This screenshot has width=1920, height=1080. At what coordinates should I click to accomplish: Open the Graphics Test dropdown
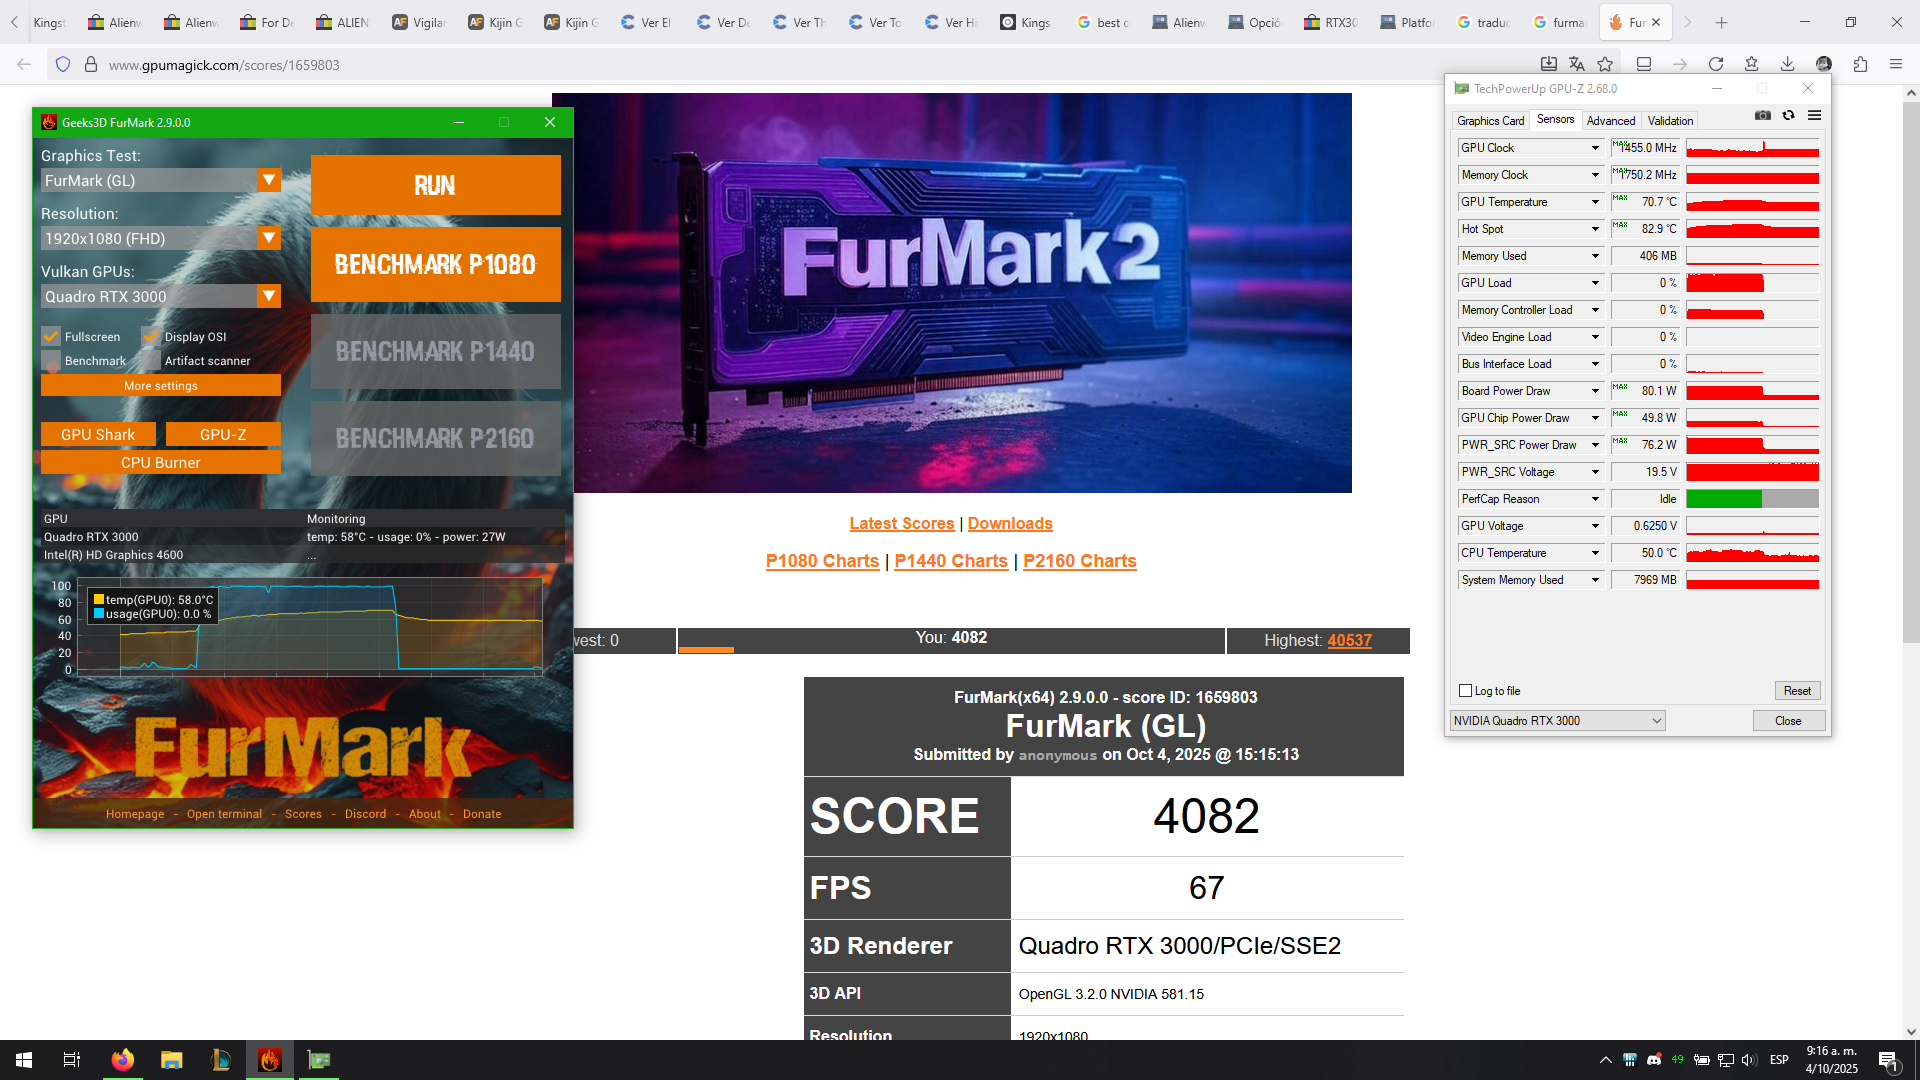tap(269, 180)
